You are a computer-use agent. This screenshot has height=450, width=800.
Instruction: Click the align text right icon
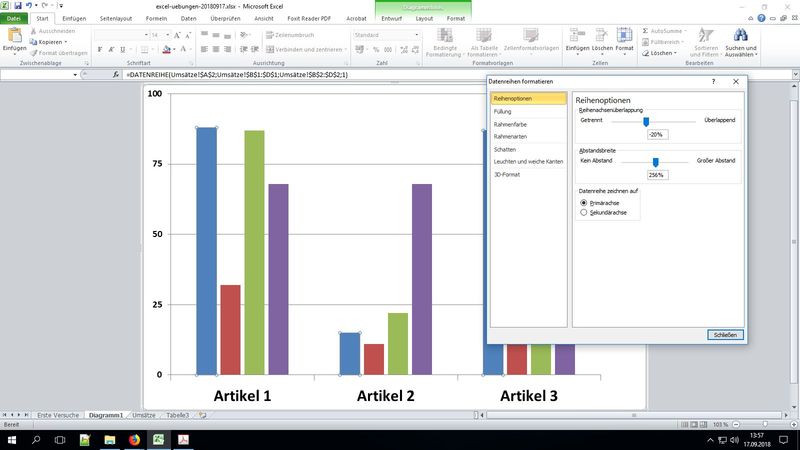(227, 49)
